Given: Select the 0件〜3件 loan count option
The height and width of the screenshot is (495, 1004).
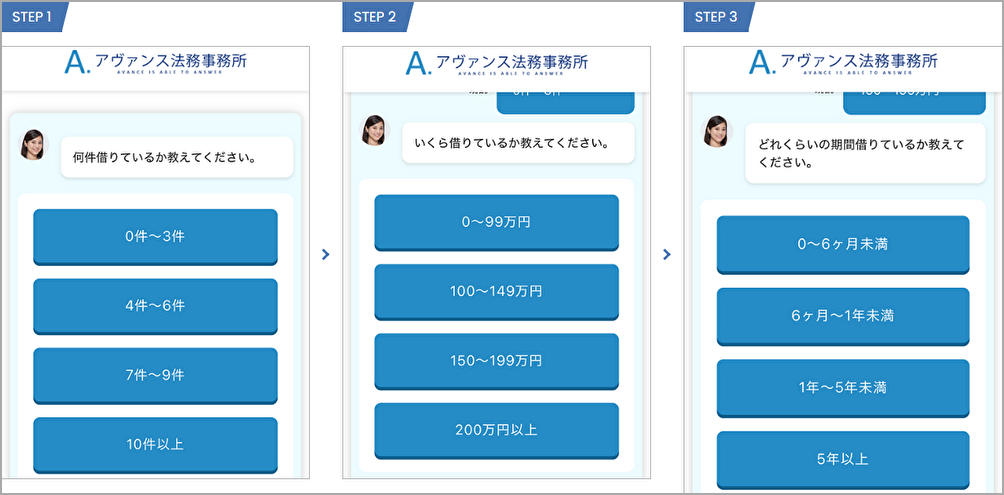Looking at the screenshot, I should (155, 236).
